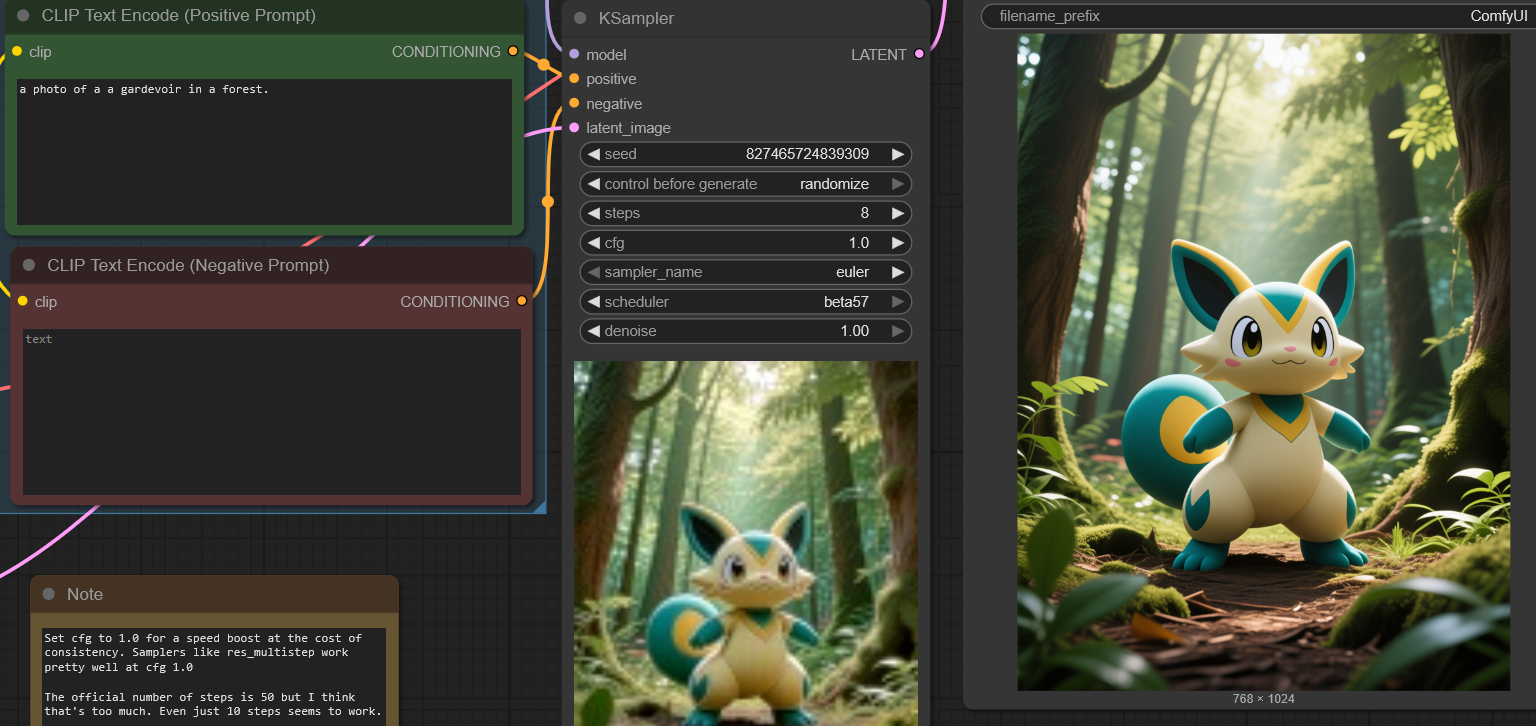1536x726 pixels.
Task: Click the 768 × 1024 image size label
Action: click(x=1264, y=699)
